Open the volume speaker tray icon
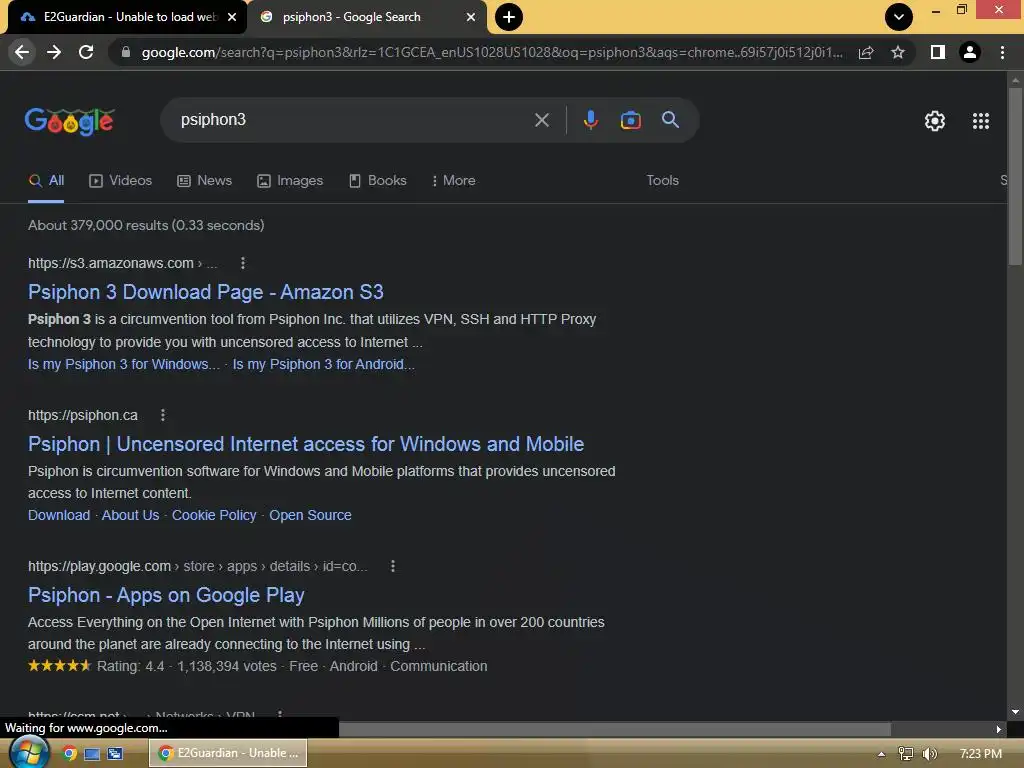 (929, 754)
